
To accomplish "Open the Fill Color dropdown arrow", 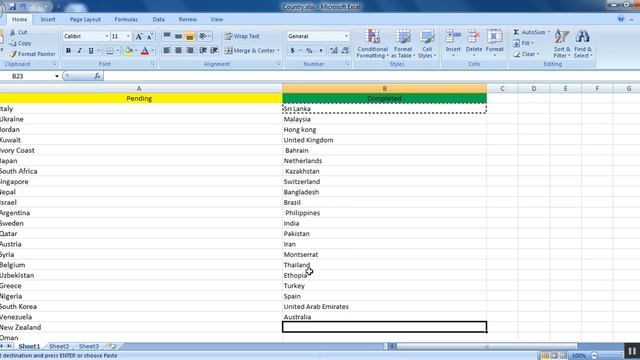I will tap(136, 51).
